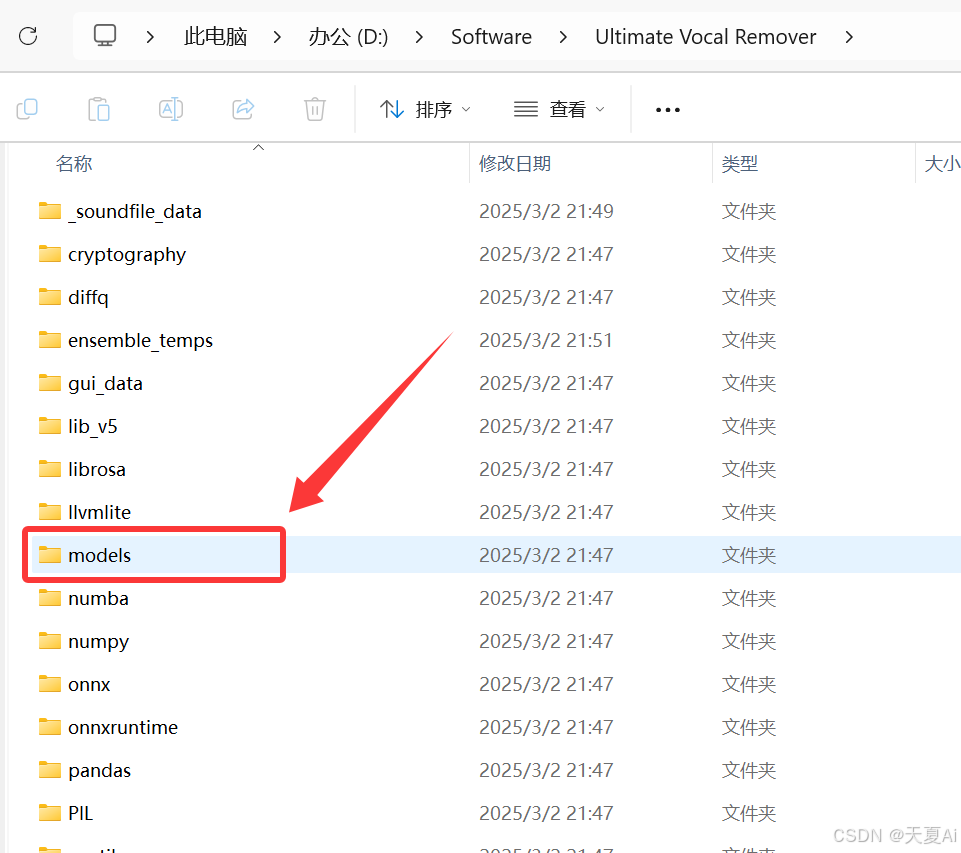This screenshot has height=853, width=961.
Task: Select the numpy folder
Action: point(98,642)
